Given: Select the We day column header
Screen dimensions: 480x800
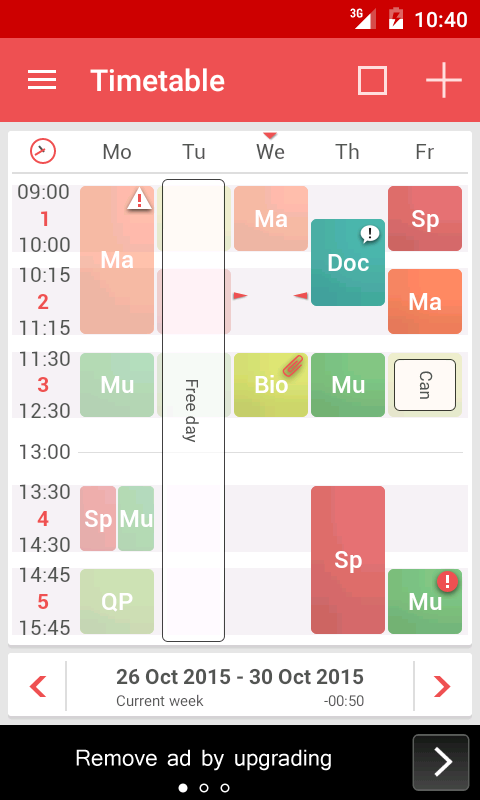Looking at the screenshot, I should pos(270,152).
